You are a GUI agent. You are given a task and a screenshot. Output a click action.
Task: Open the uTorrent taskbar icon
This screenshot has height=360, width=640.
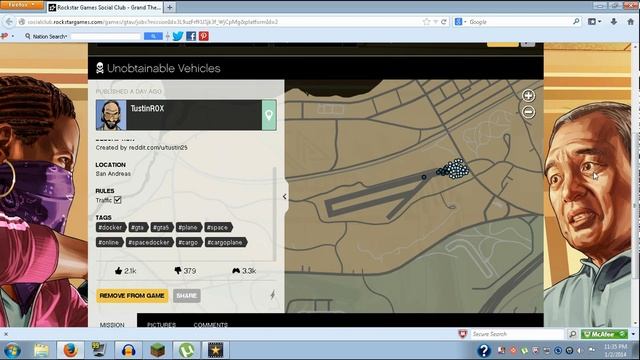(187, 351)
